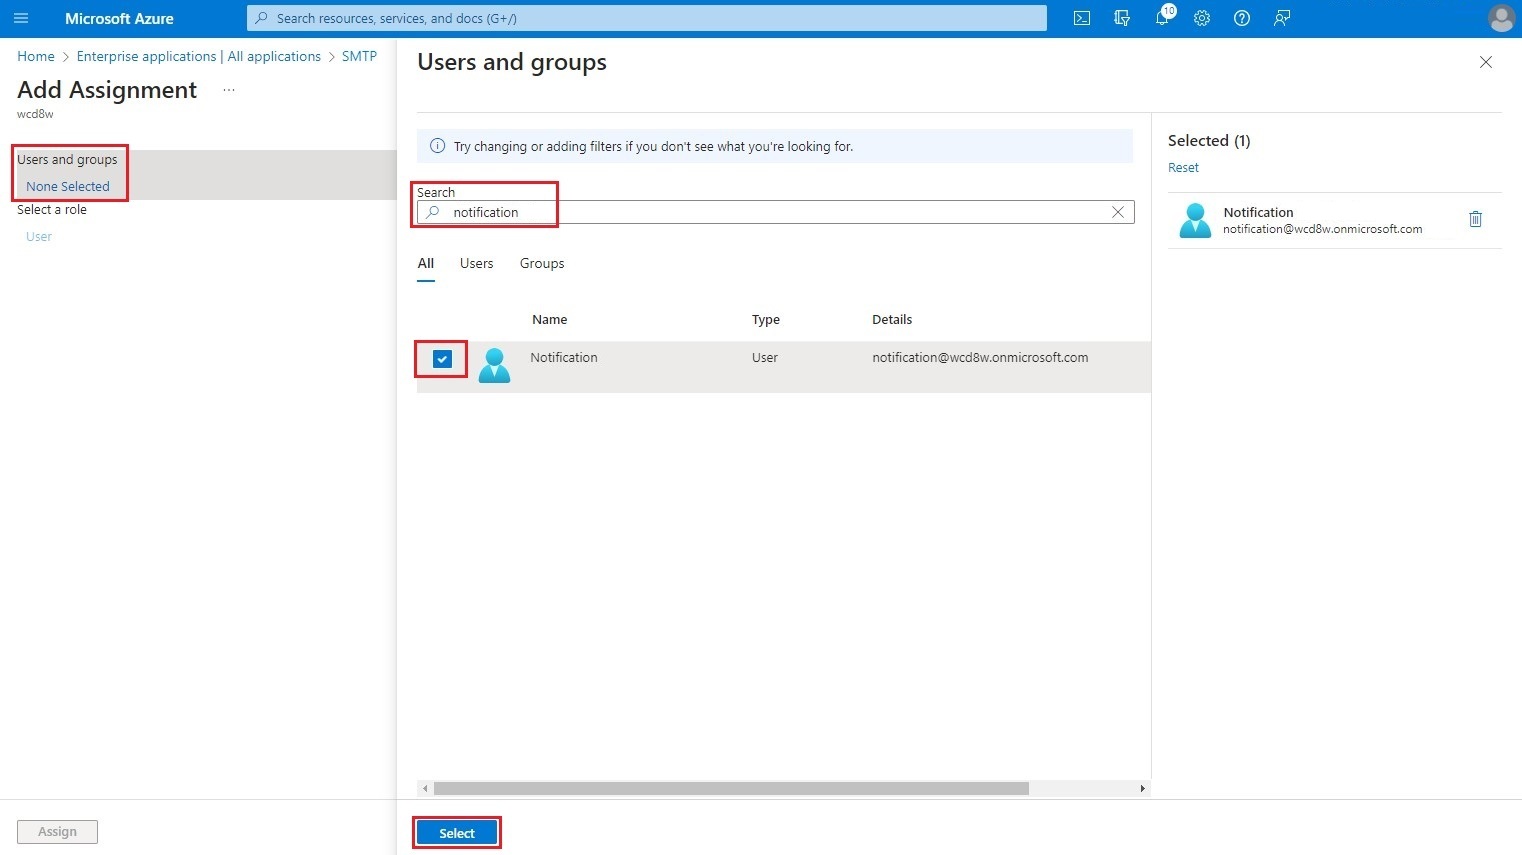Switch to the Groups tab
1522x855 pixels.
pos(541,263)
